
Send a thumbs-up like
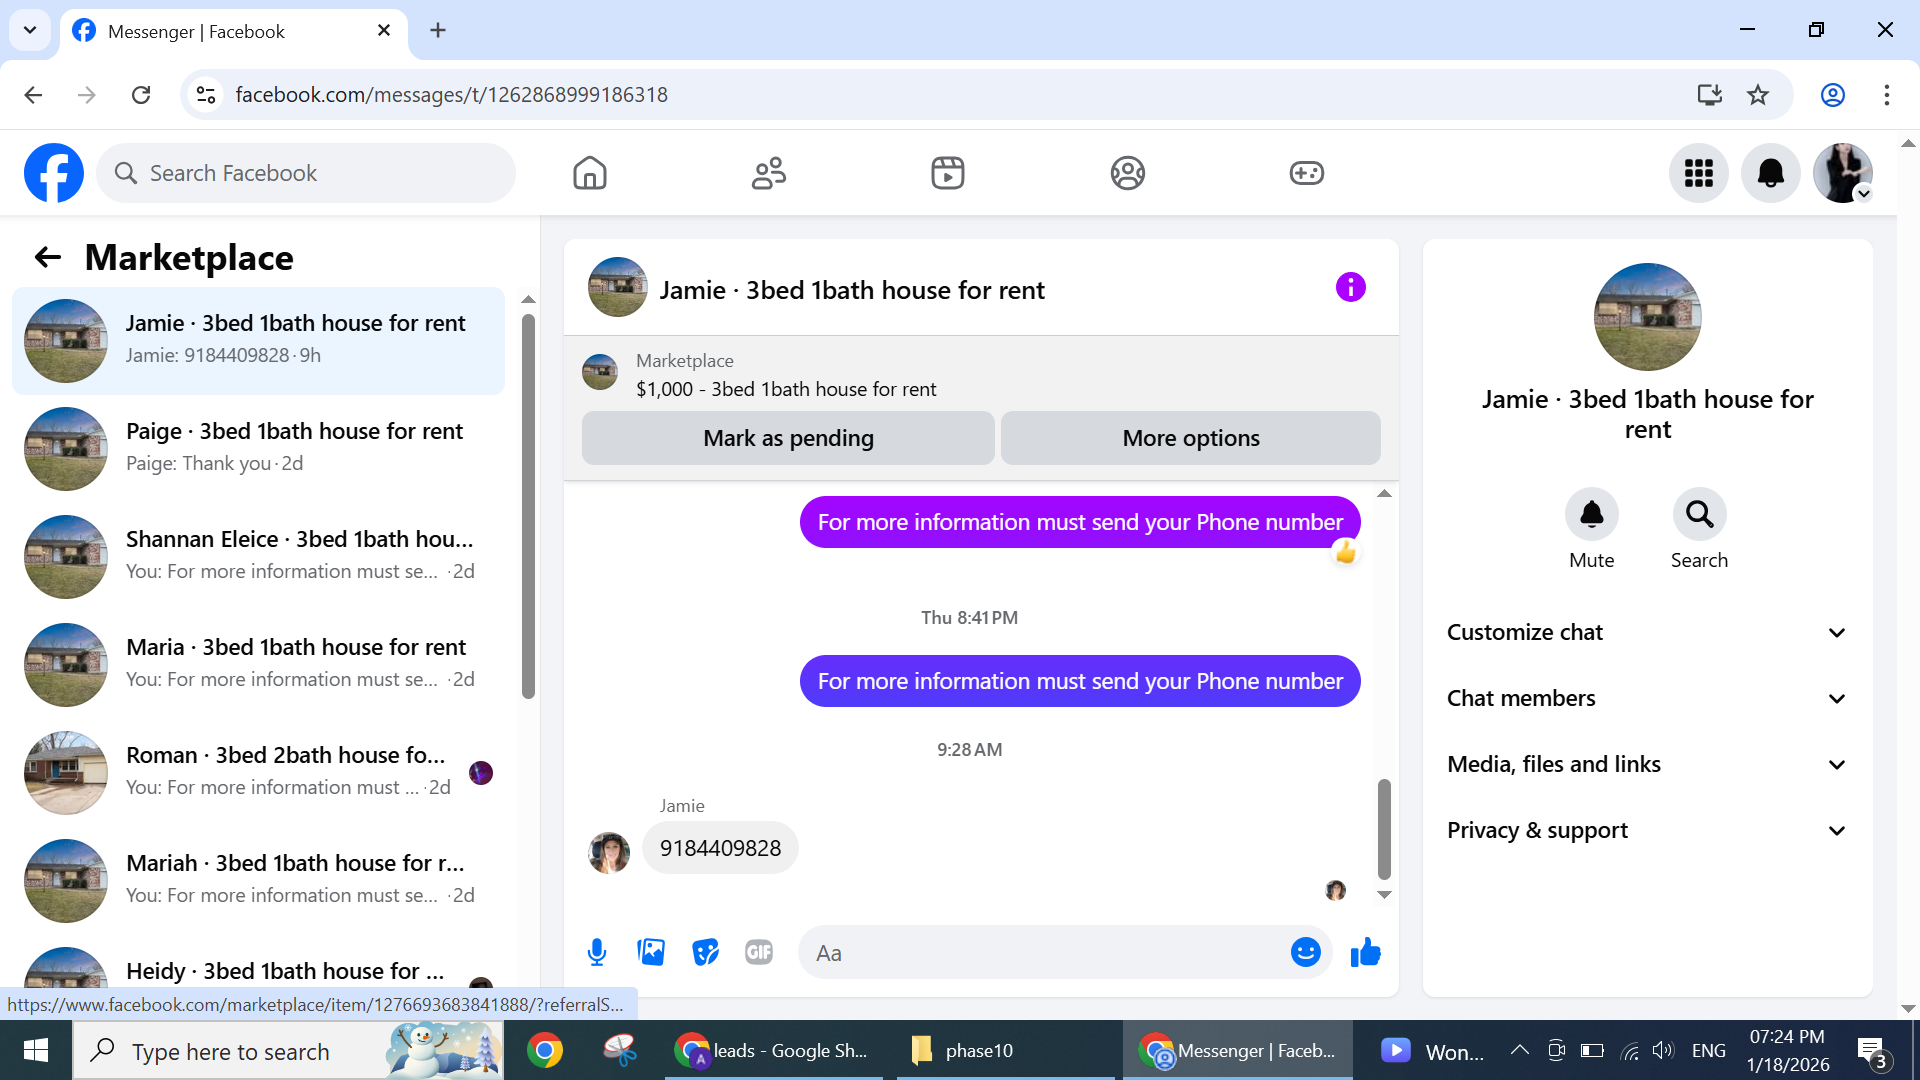[x=1365, y=952]
